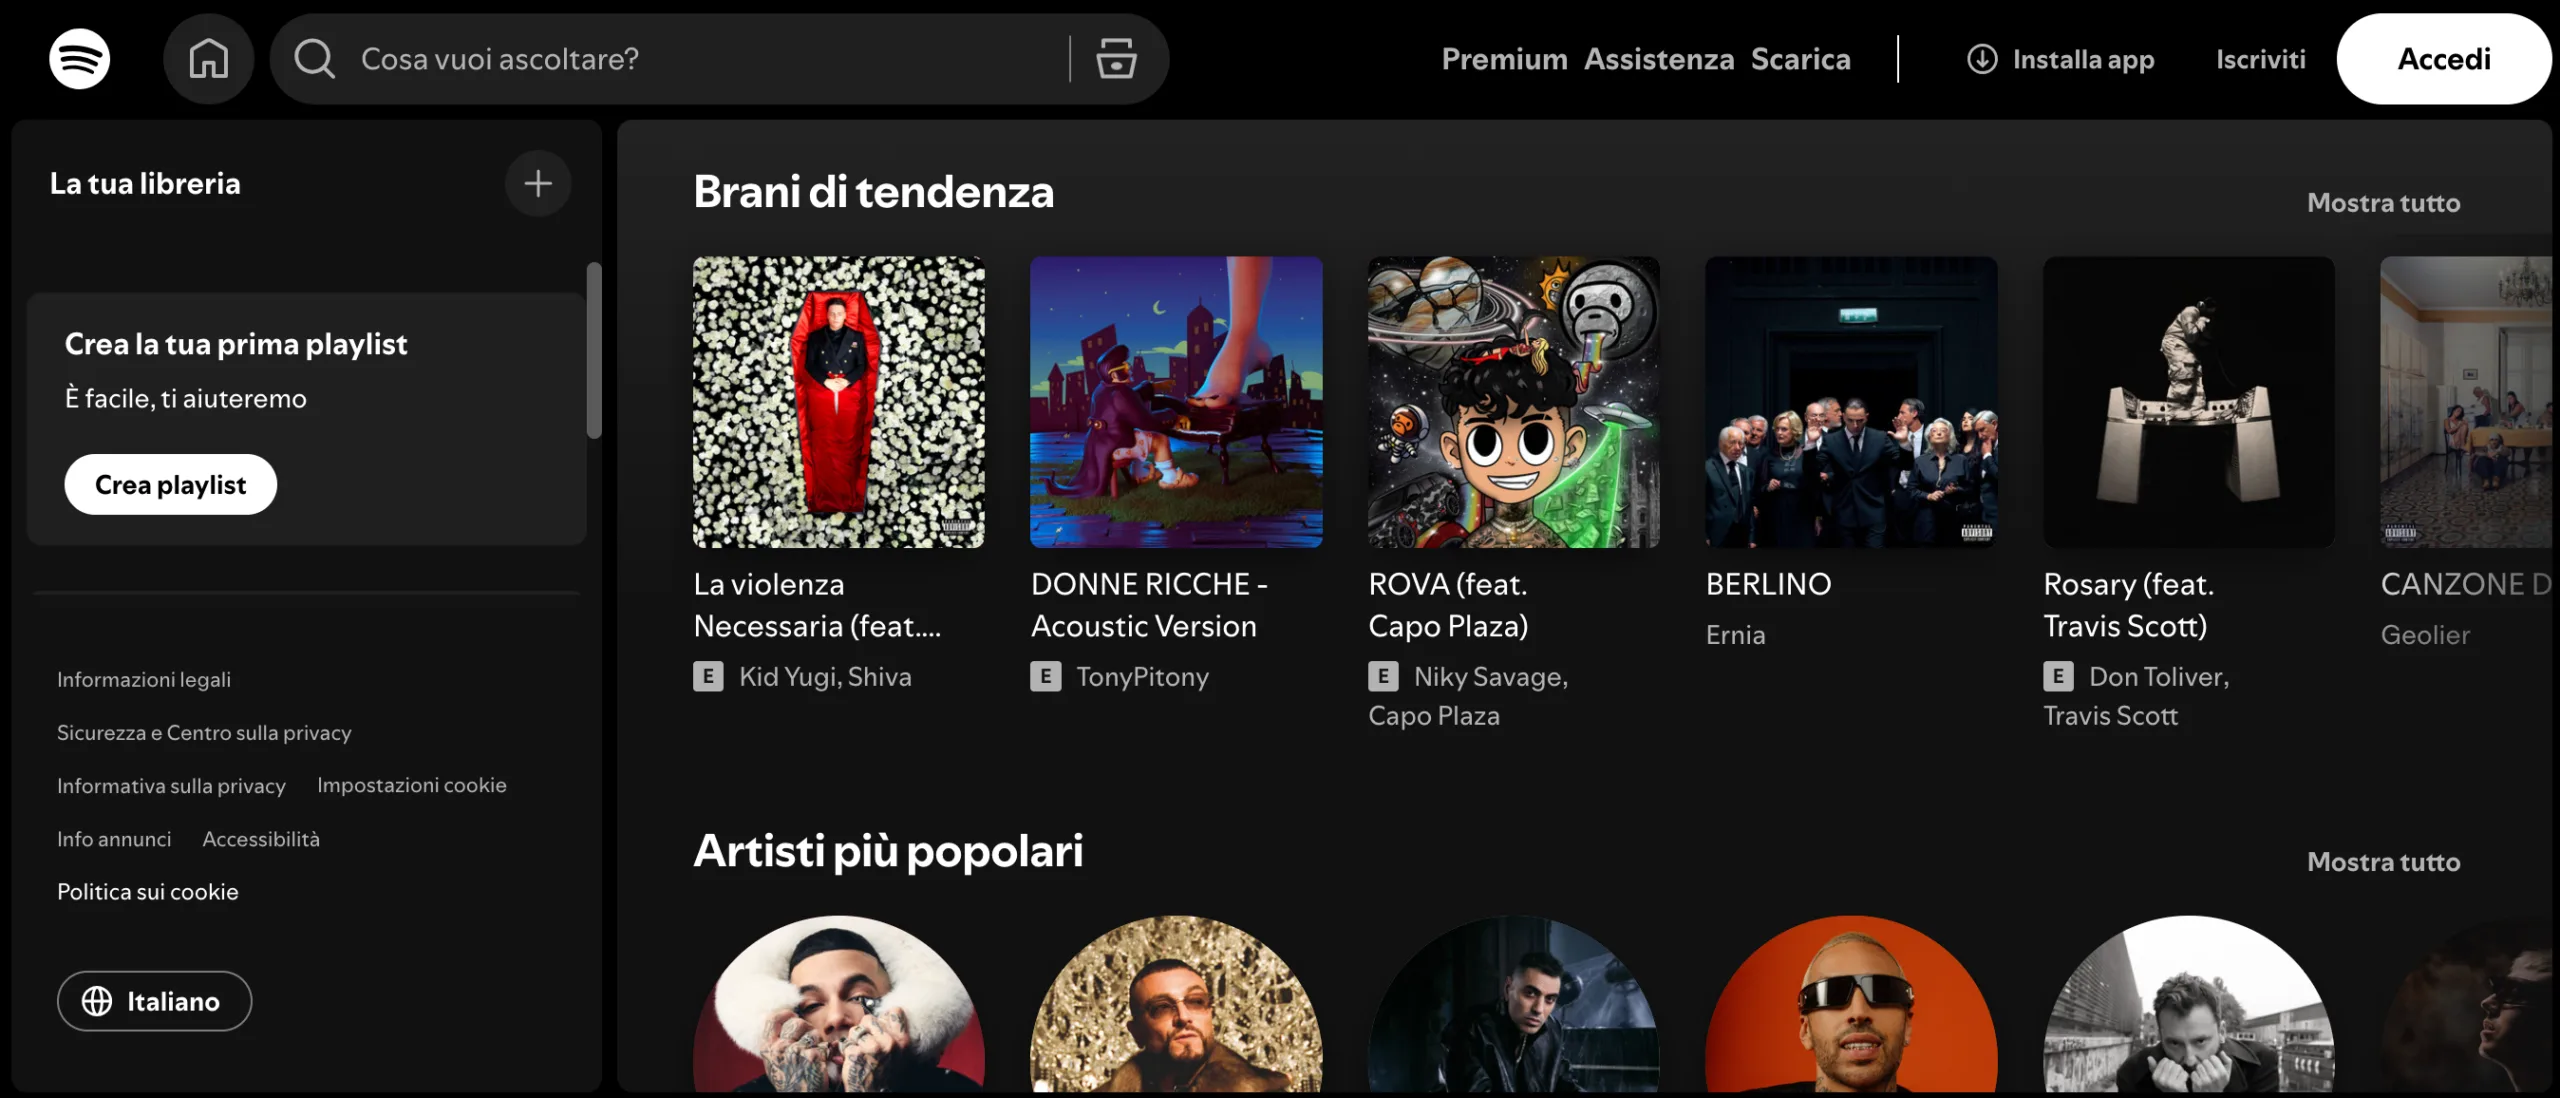Open the Scarica page
2560x1098 pixels.
pos(1800,58)
